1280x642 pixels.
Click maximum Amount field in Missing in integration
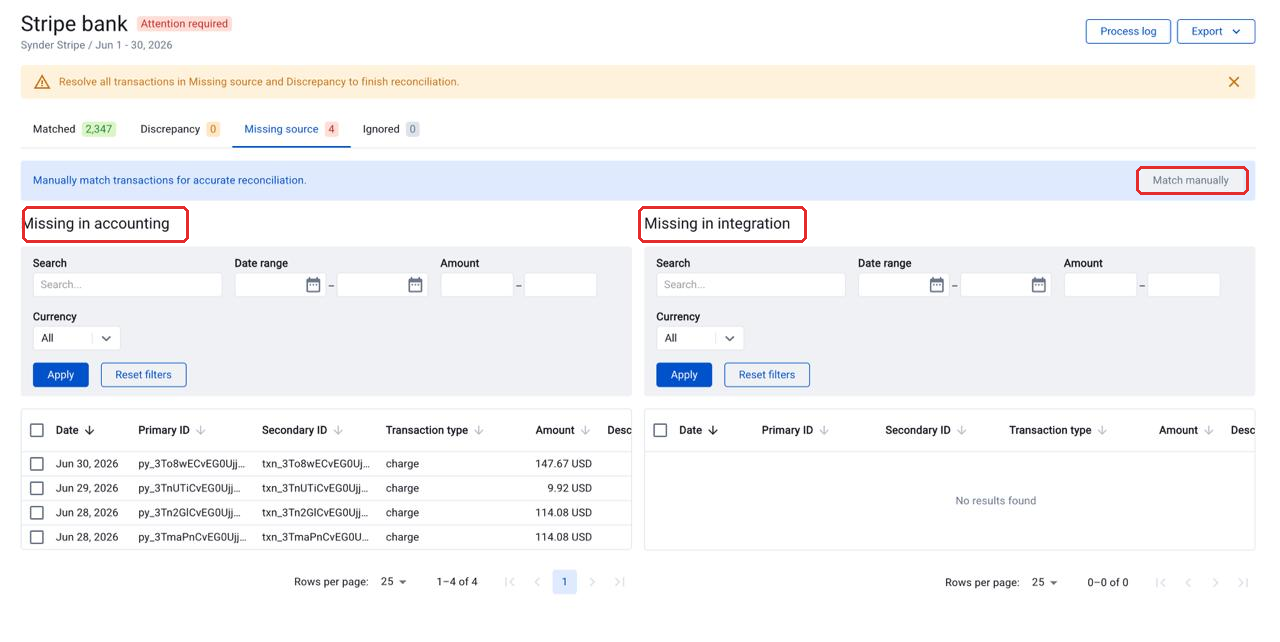coord(1184,285)
